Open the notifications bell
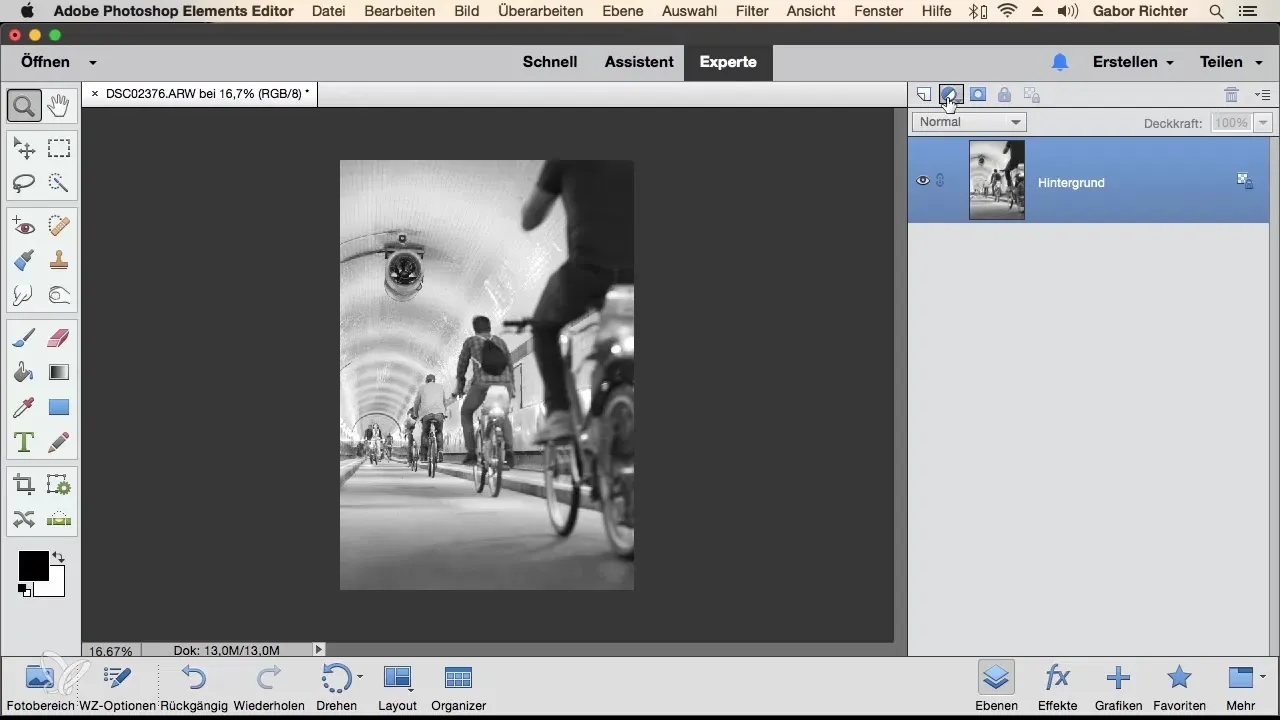1280x720 pixels. pyautogui.click(x=1060, y=62)
